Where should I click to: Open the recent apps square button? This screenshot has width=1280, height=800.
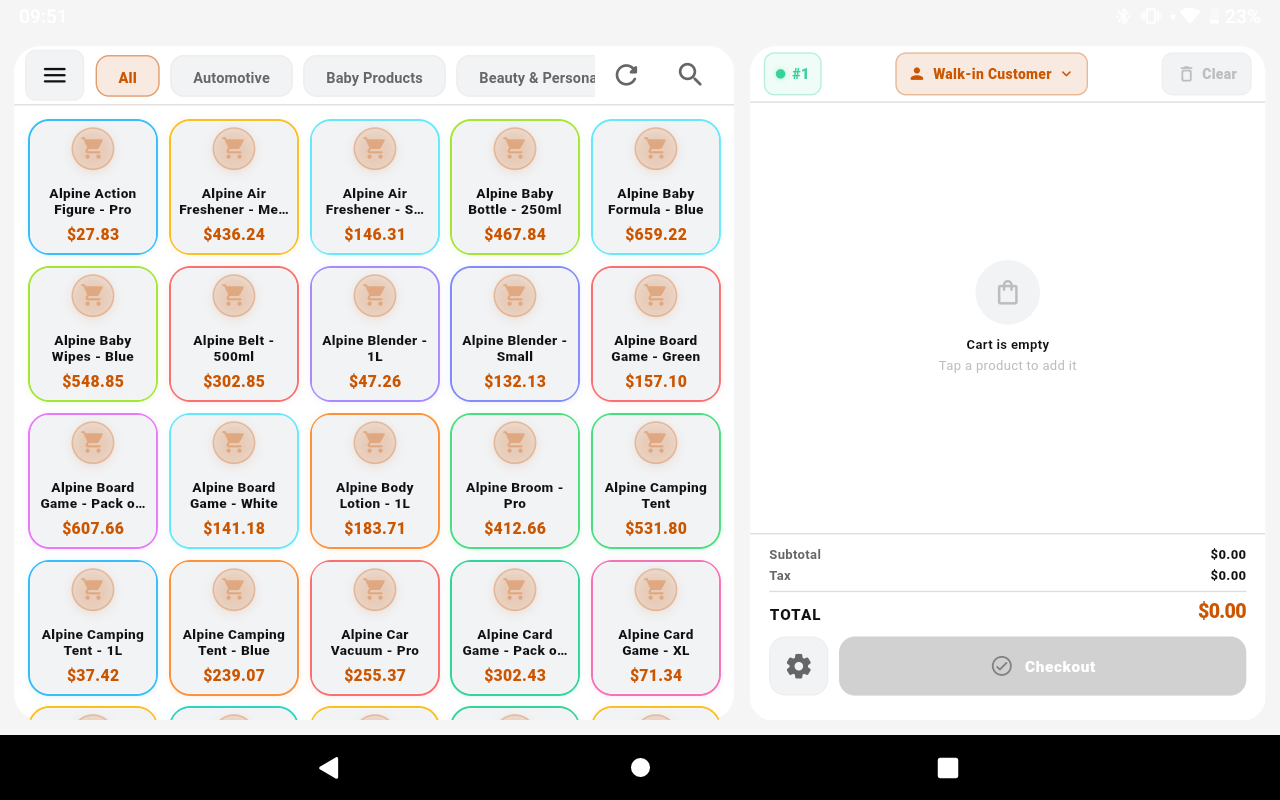pyautogui.click(x=948, y=767)
